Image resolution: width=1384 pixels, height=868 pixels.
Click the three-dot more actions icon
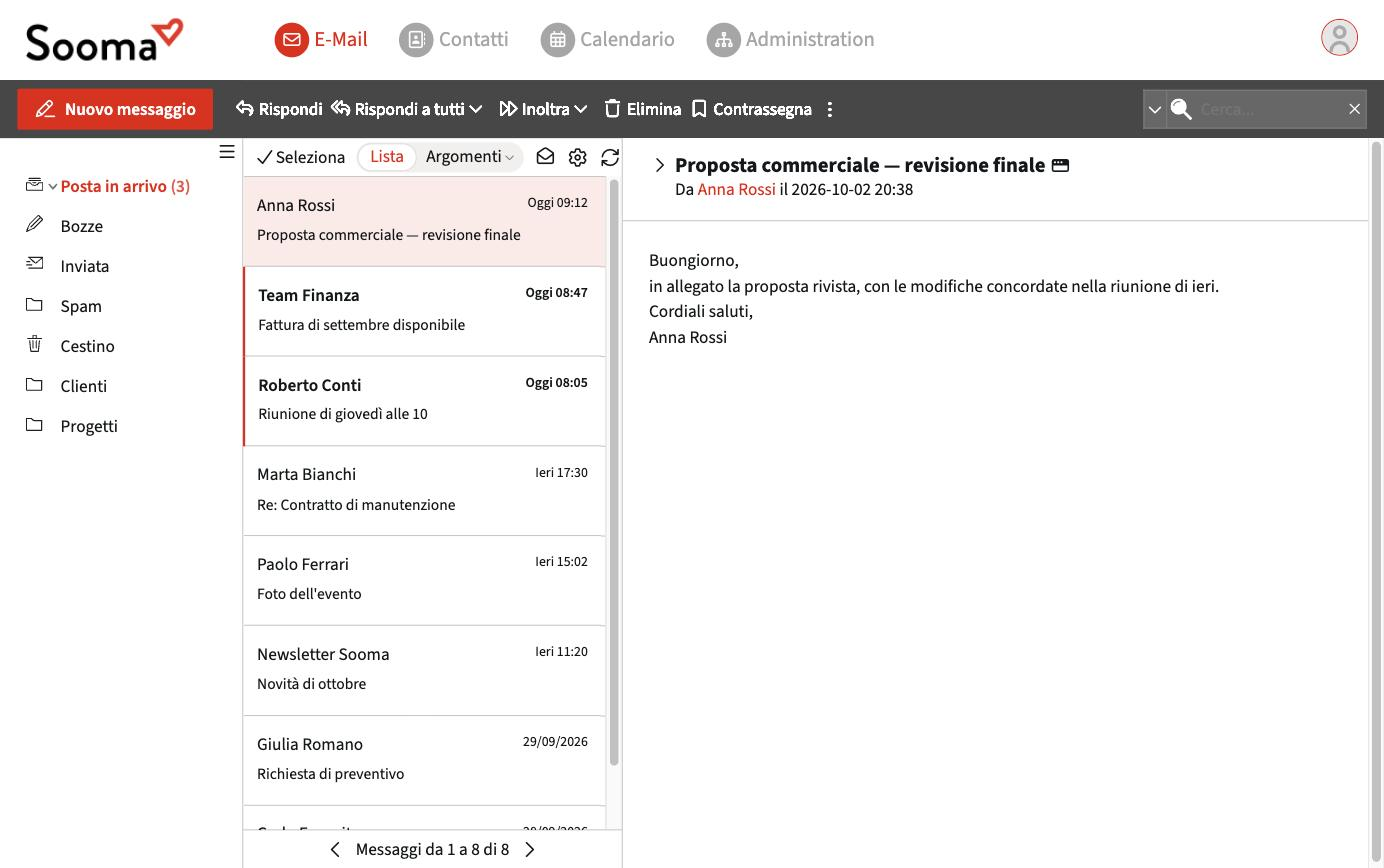(830, 109)
